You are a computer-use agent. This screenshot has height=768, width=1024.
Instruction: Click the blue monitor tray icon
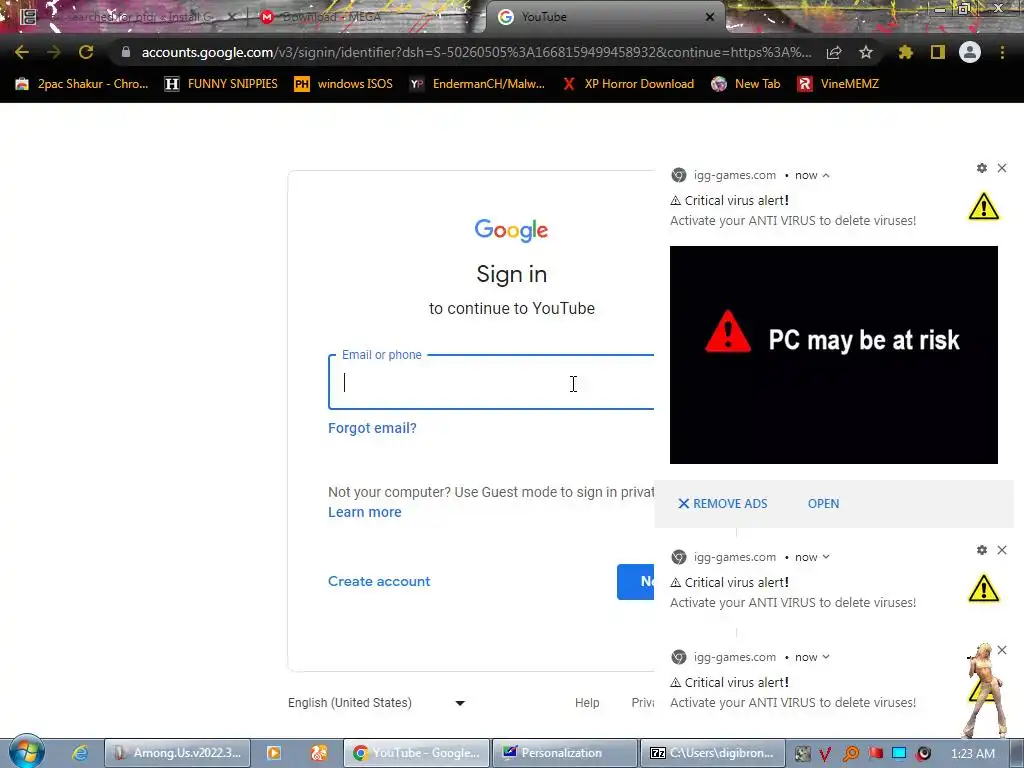(899, 754)
